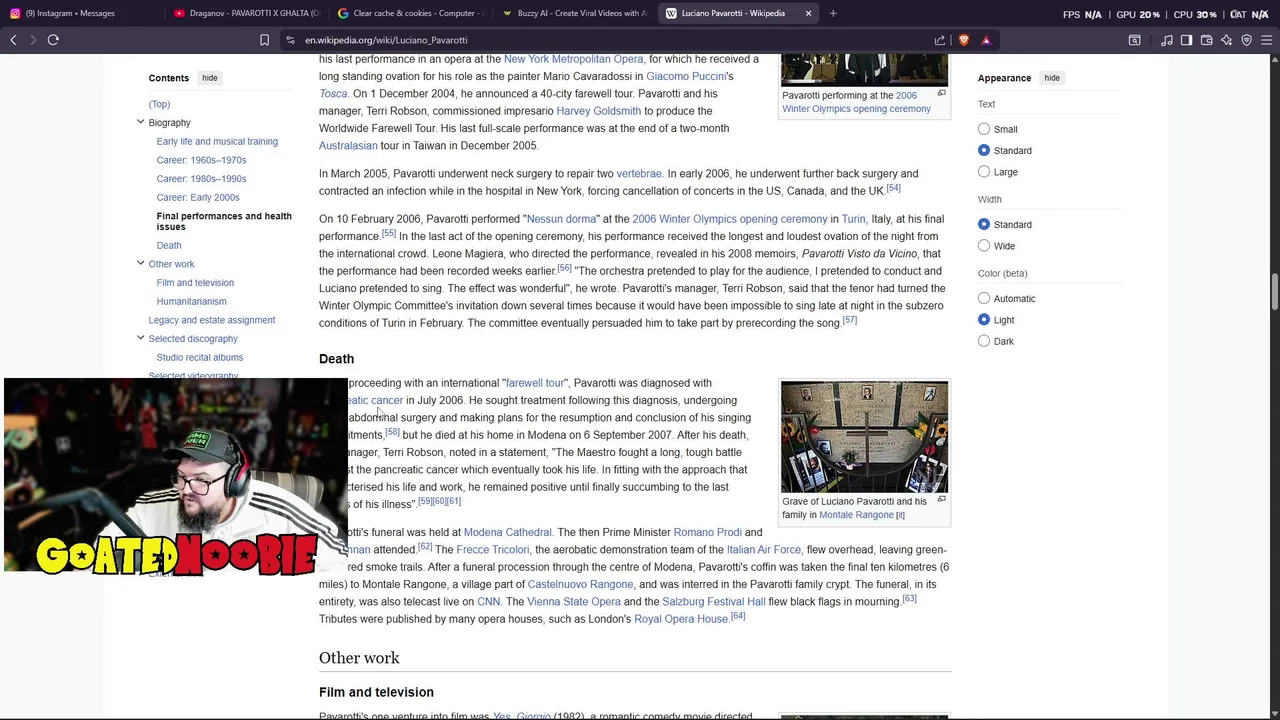
Task: Collapse the Biography section in contents
Action: tap(140, 122)
